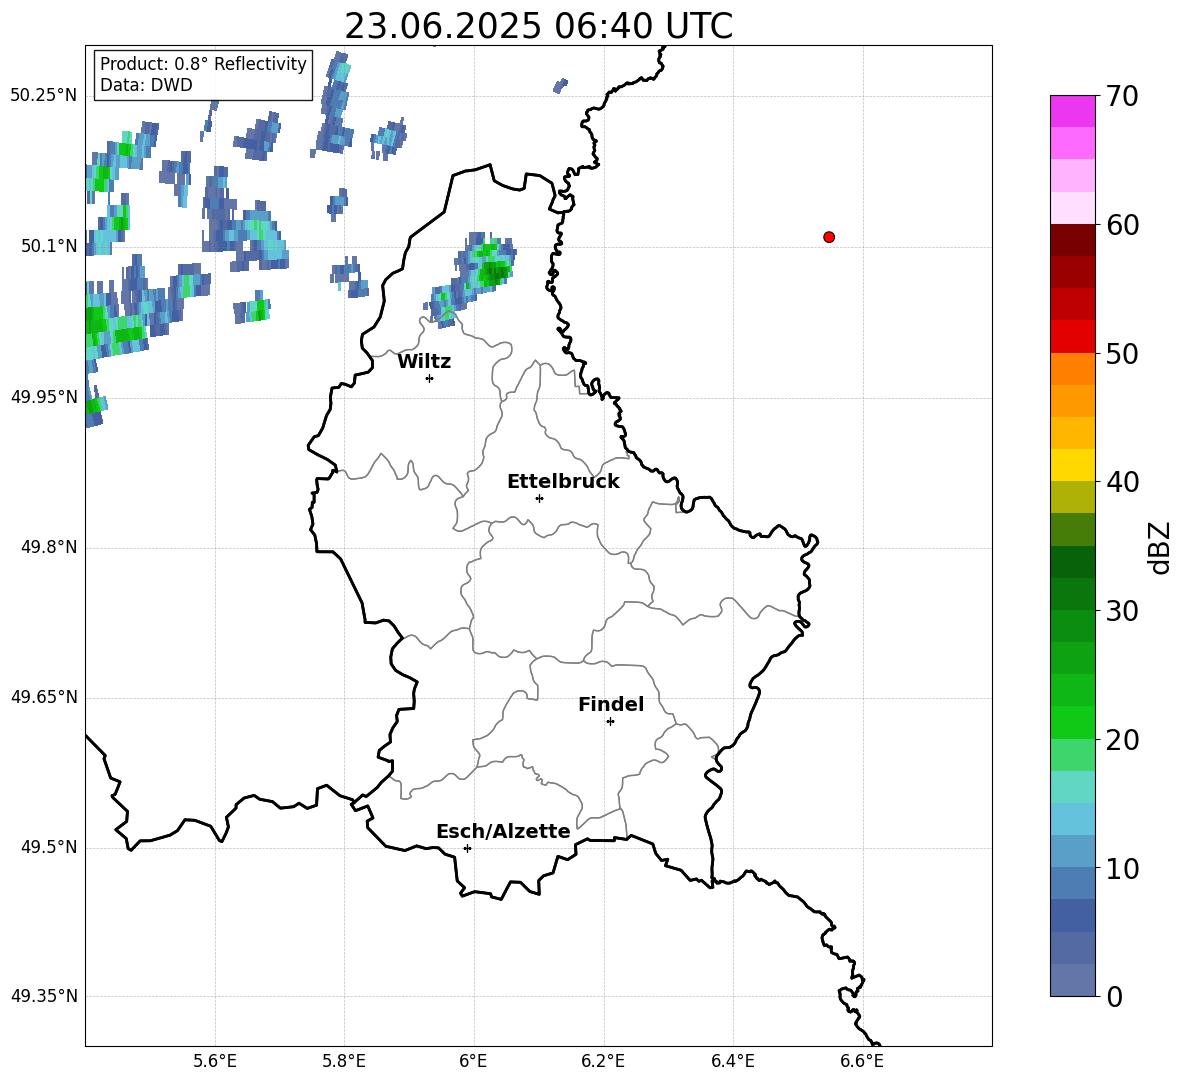Click the 49.65°N latitude label
The height and width of the screenshot is (1081, 1184).
(x=44, y=697)
